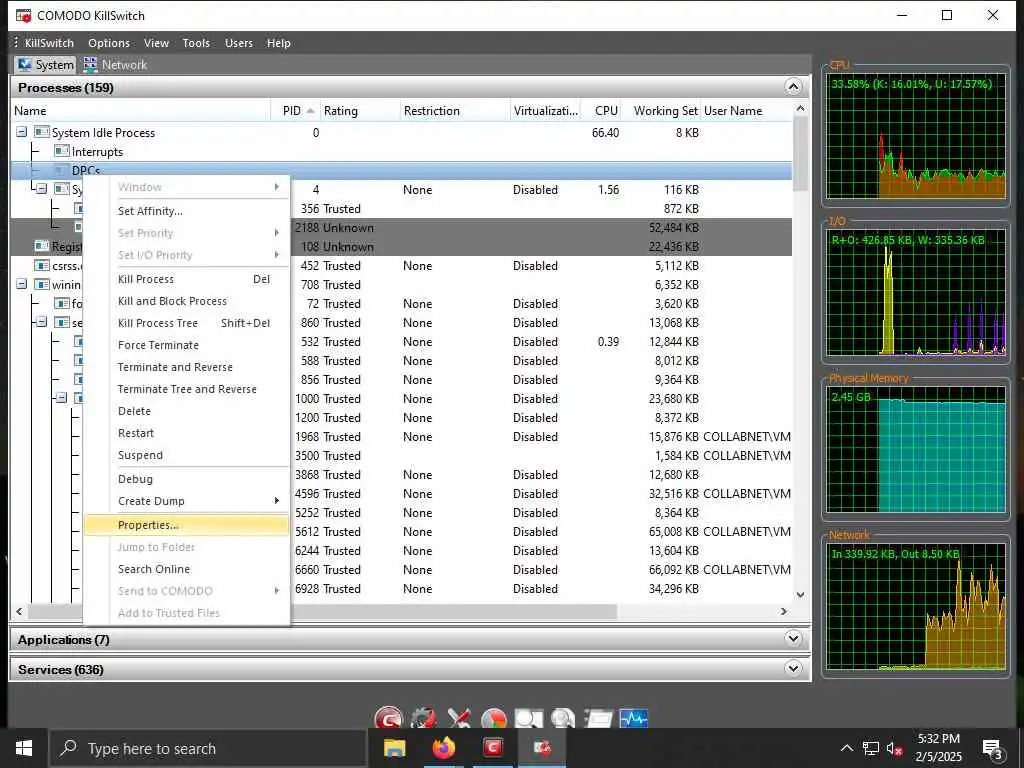1024x768 pixels.
Task: Click the white list window dock icon
Action: pyautogui.click(x=598, y=718)
